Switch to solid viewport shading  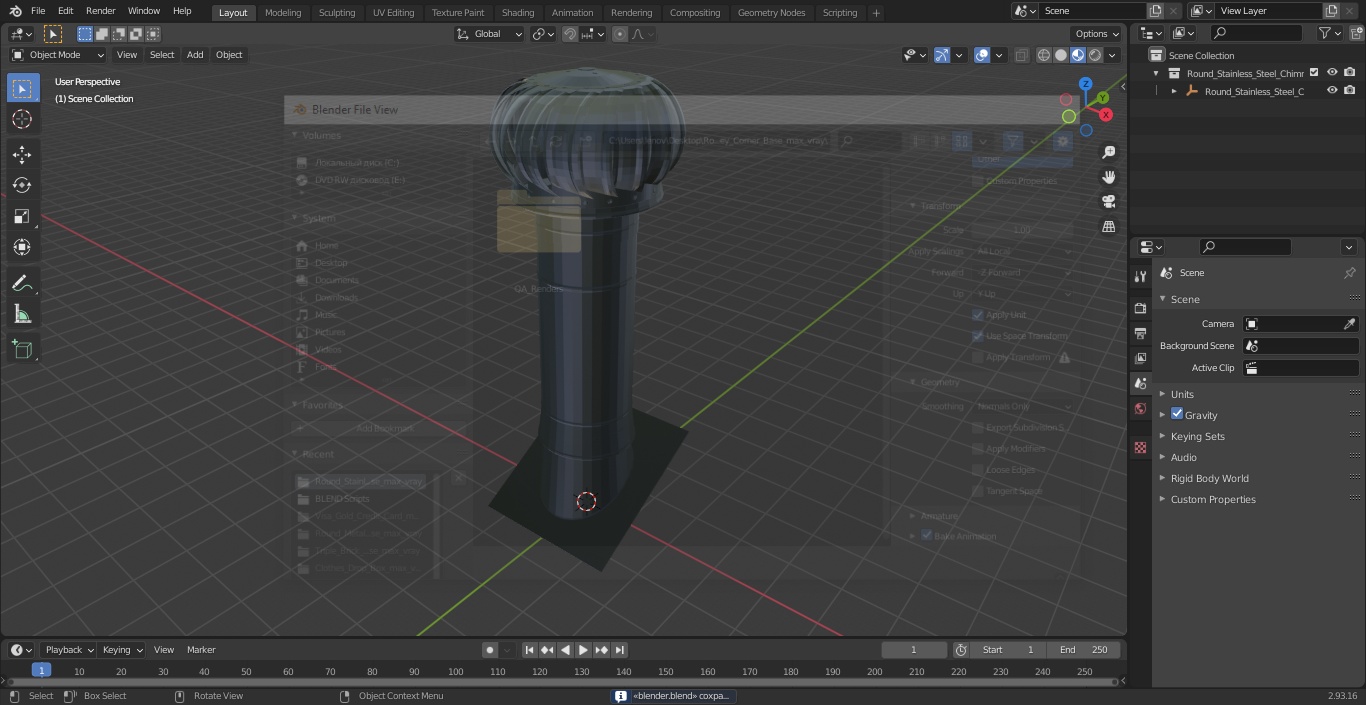1061,55
